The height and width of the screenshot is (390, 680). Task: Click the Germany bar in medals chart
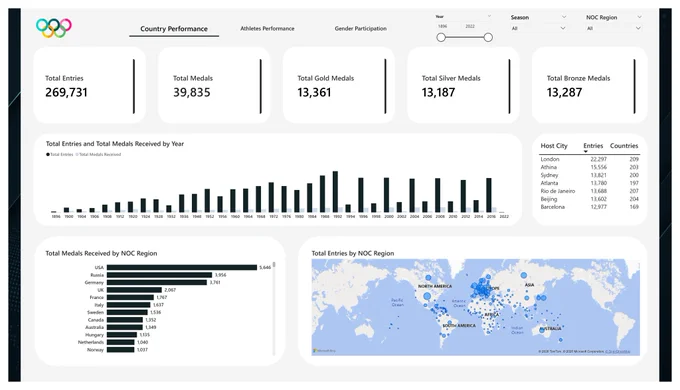click(x=157, y=282)
